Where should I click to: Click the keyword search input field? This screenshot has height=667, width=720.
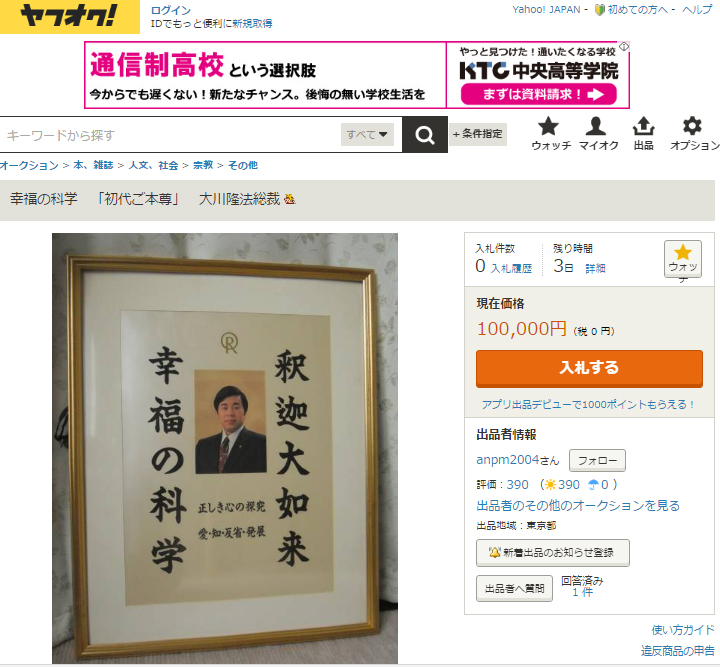click(170, 135)
